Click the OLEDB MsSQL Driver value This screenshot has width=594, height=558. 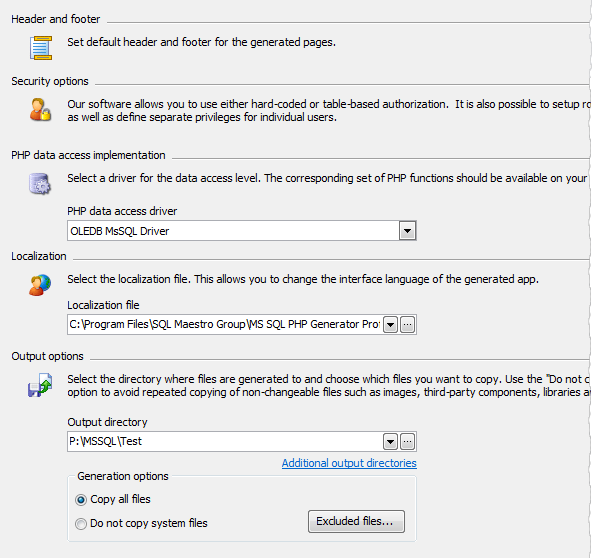[120, 231]
